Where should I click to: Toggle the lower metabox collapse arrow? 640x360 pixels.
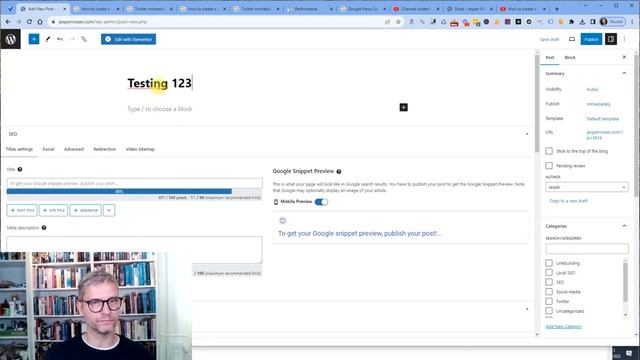click(527, 309)
